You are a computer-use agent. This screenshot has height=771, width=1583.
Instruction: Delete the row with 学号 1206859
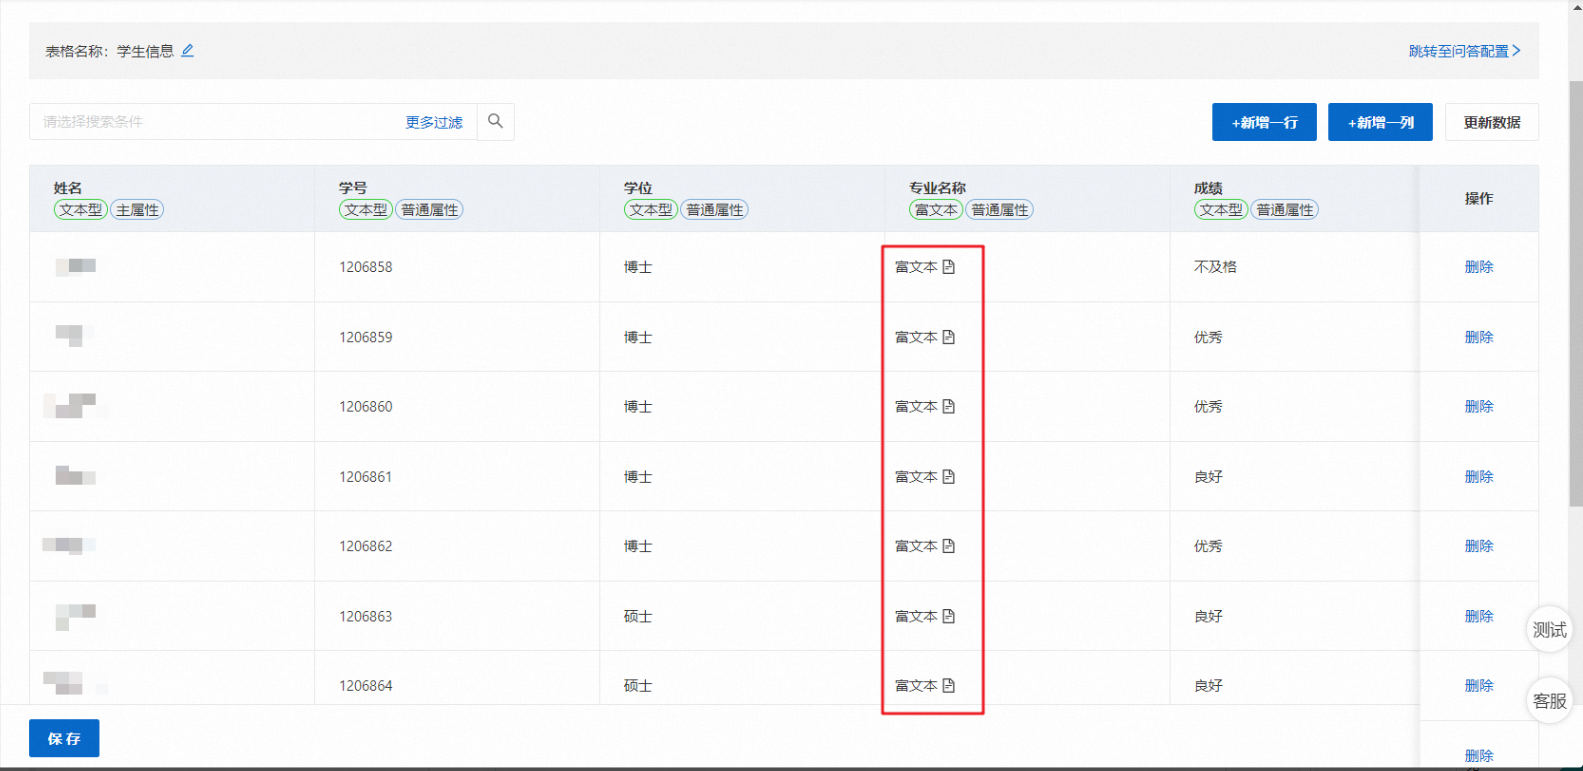[1479, 337]
